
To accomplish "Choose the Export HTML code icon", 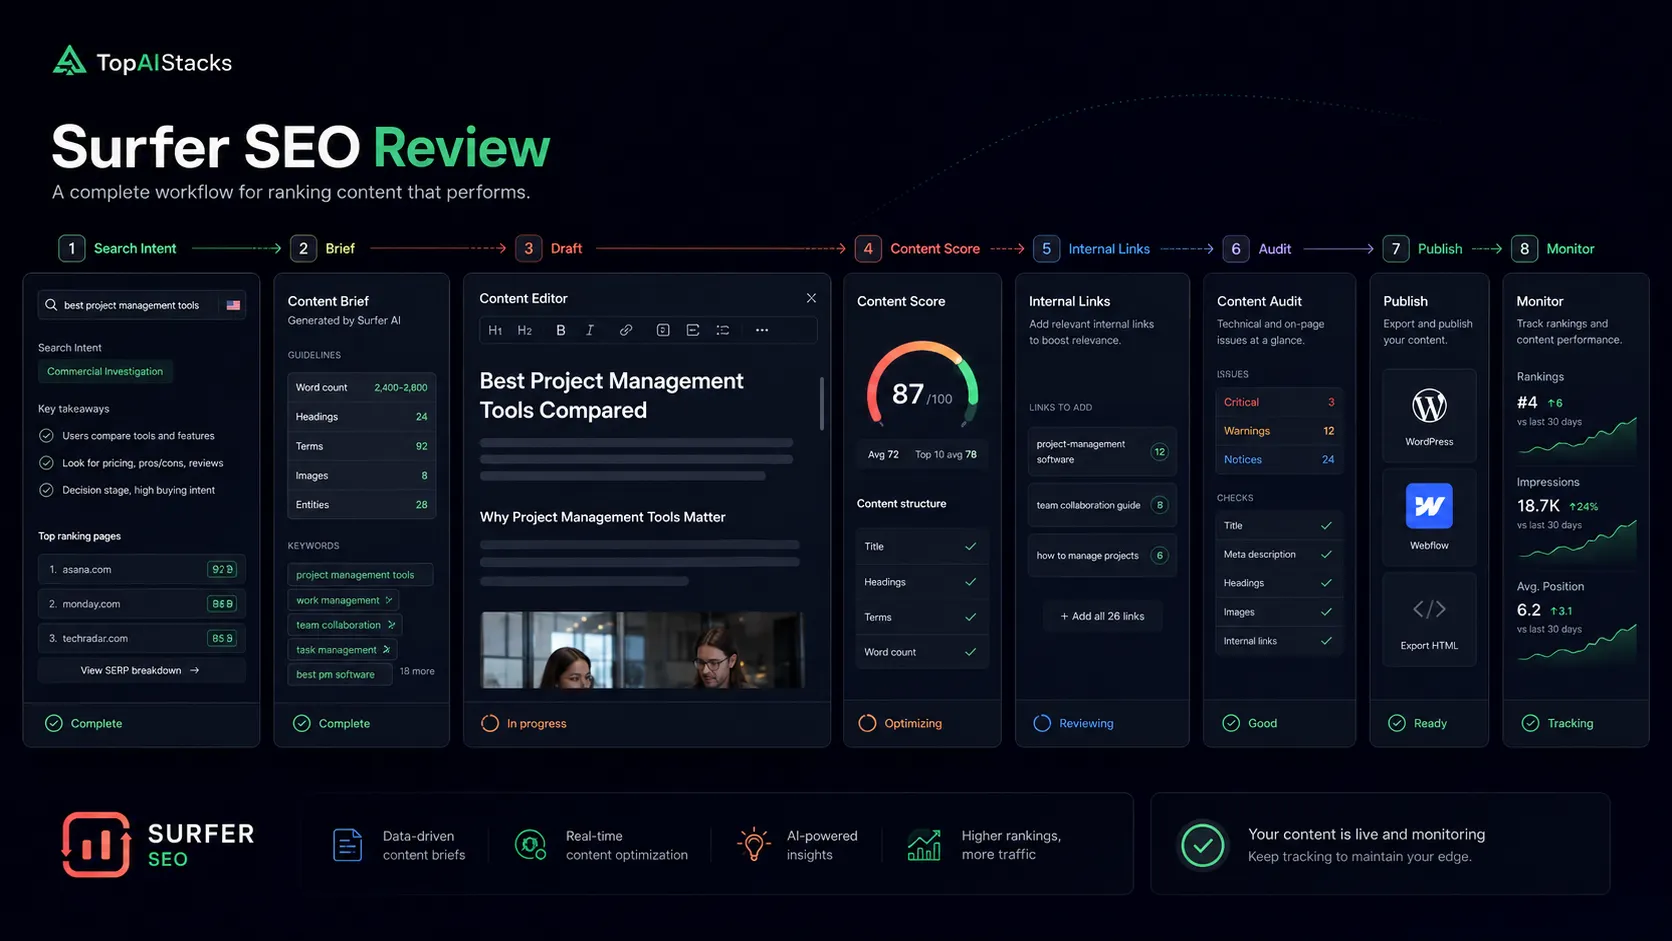I will [x=1429, y=609].
